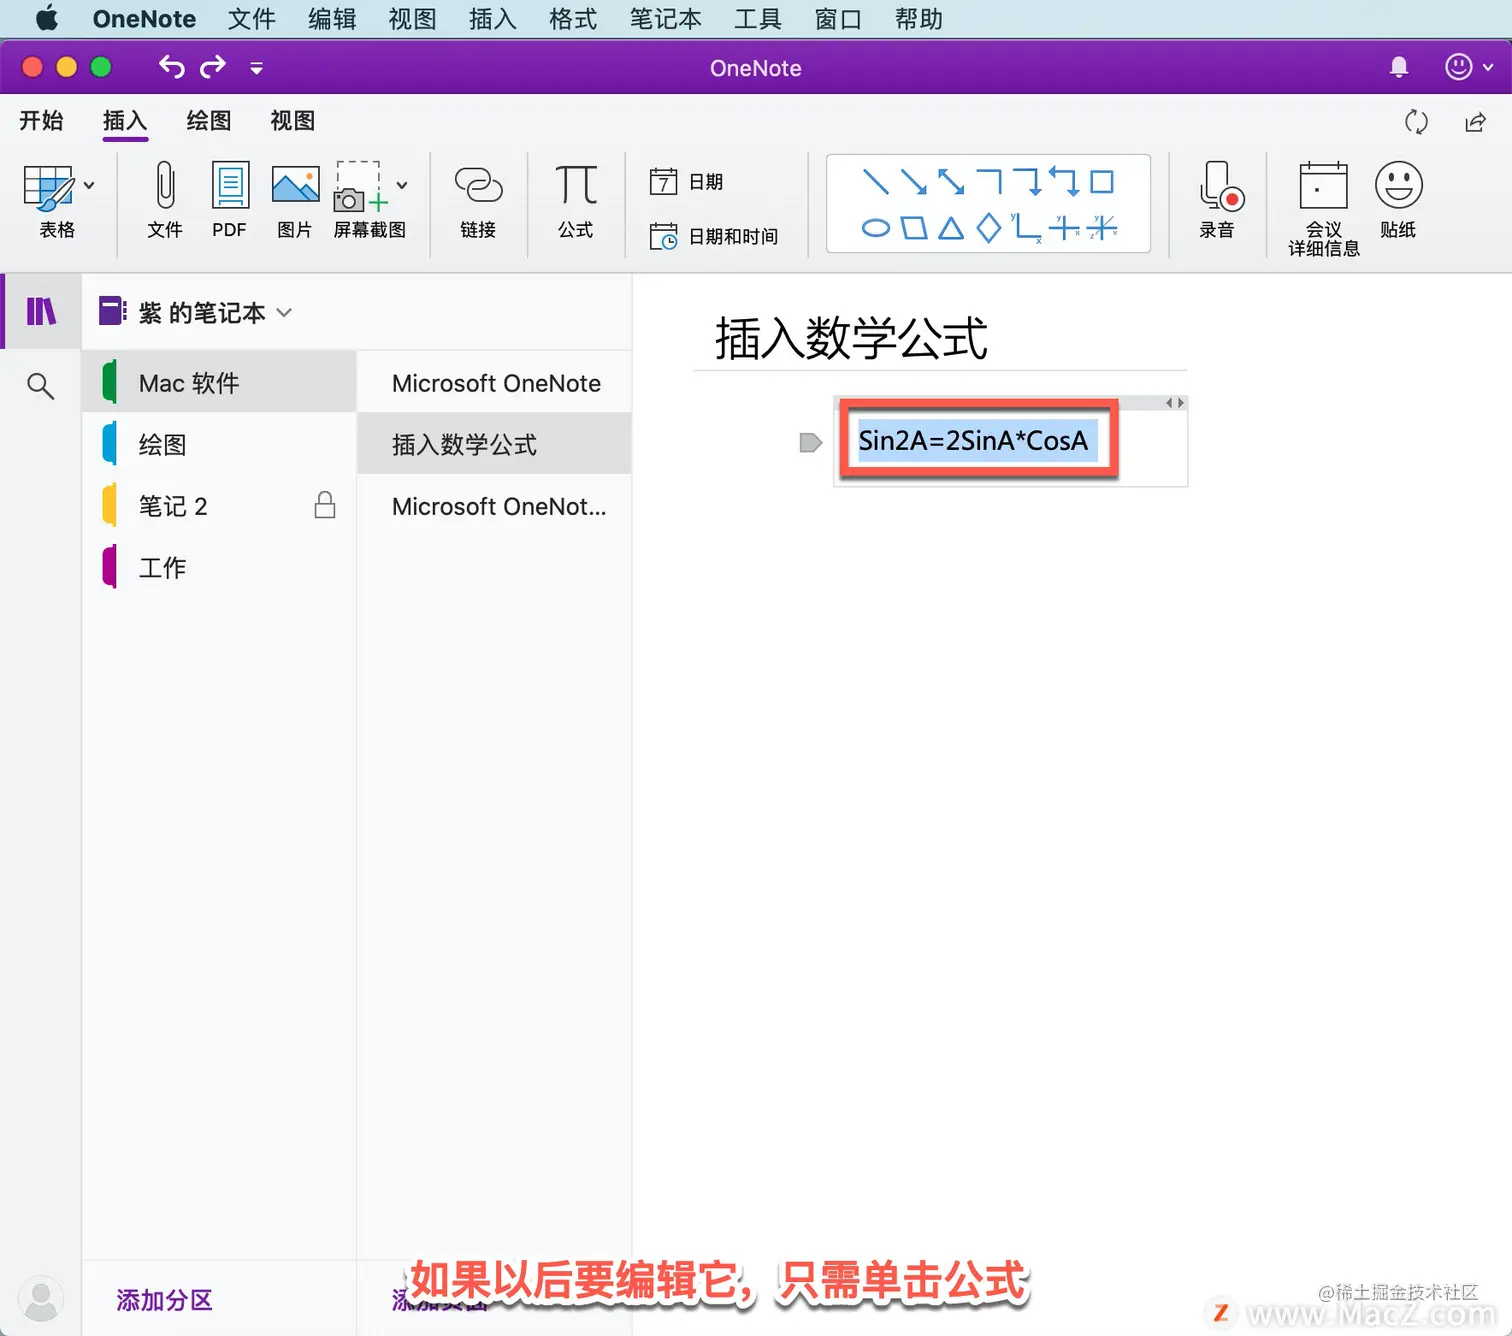Select the straight line shape
This screenshot has width=1512, height=1336.
(x=875, y=182)
